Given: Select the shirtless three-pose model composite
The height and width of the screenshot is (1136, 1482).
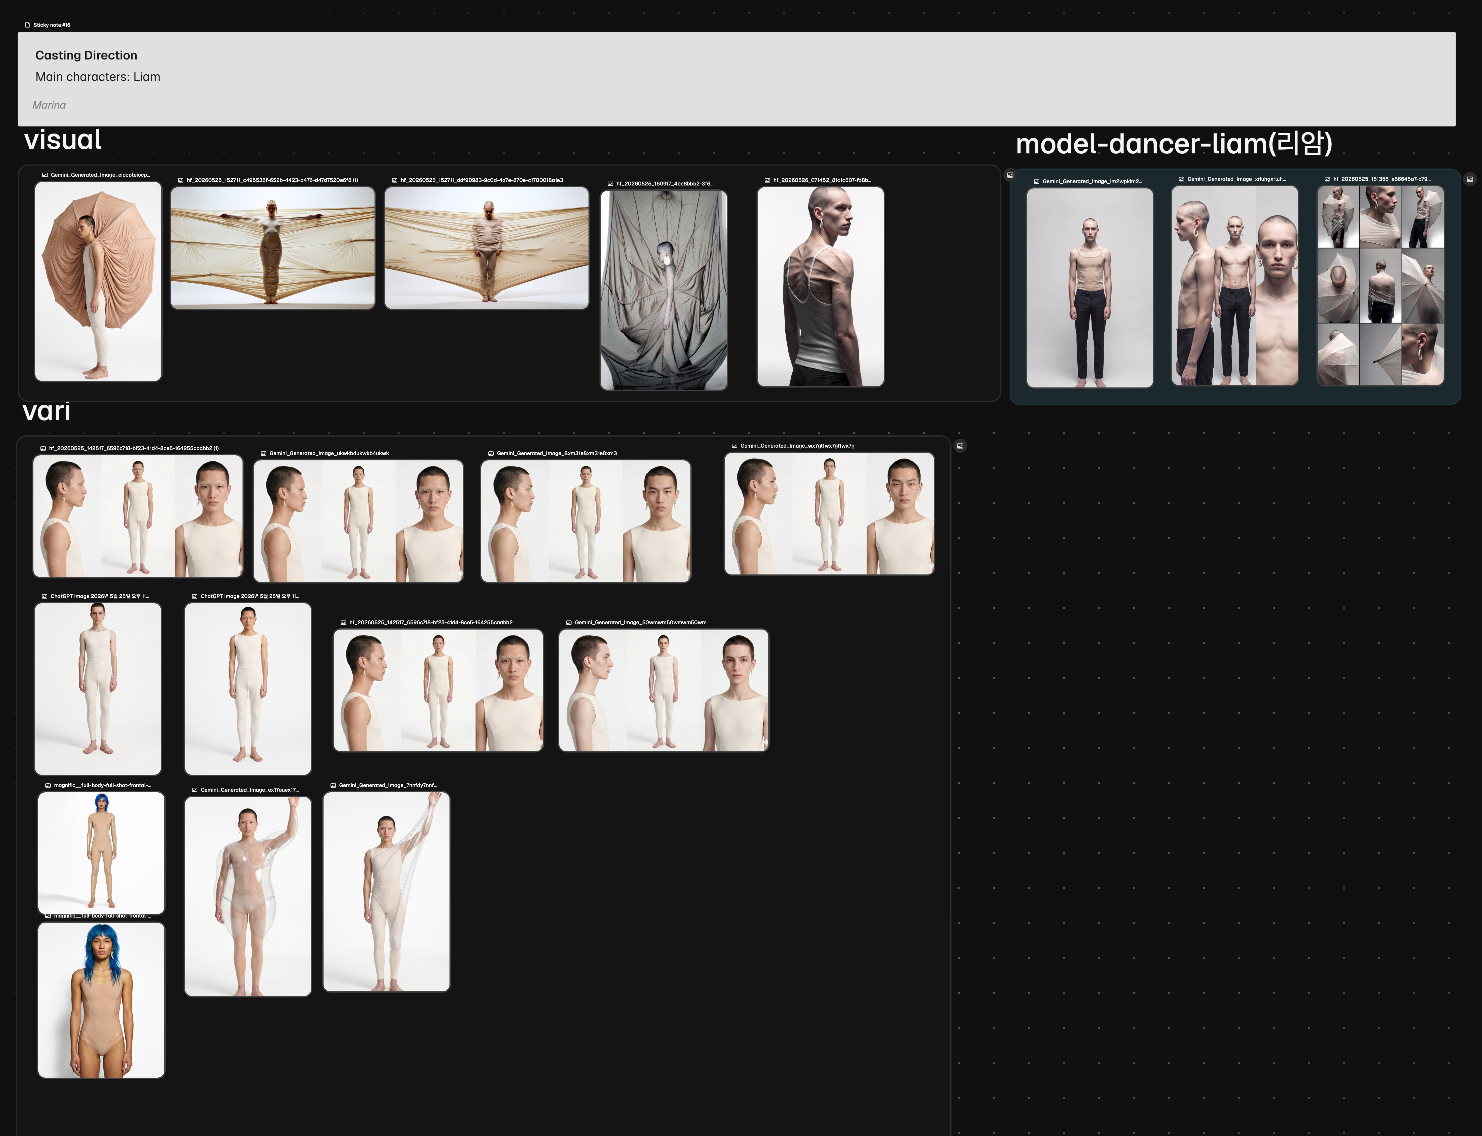Looking at the screenshot, I should pyautogui.click(x=1235, y=285).
